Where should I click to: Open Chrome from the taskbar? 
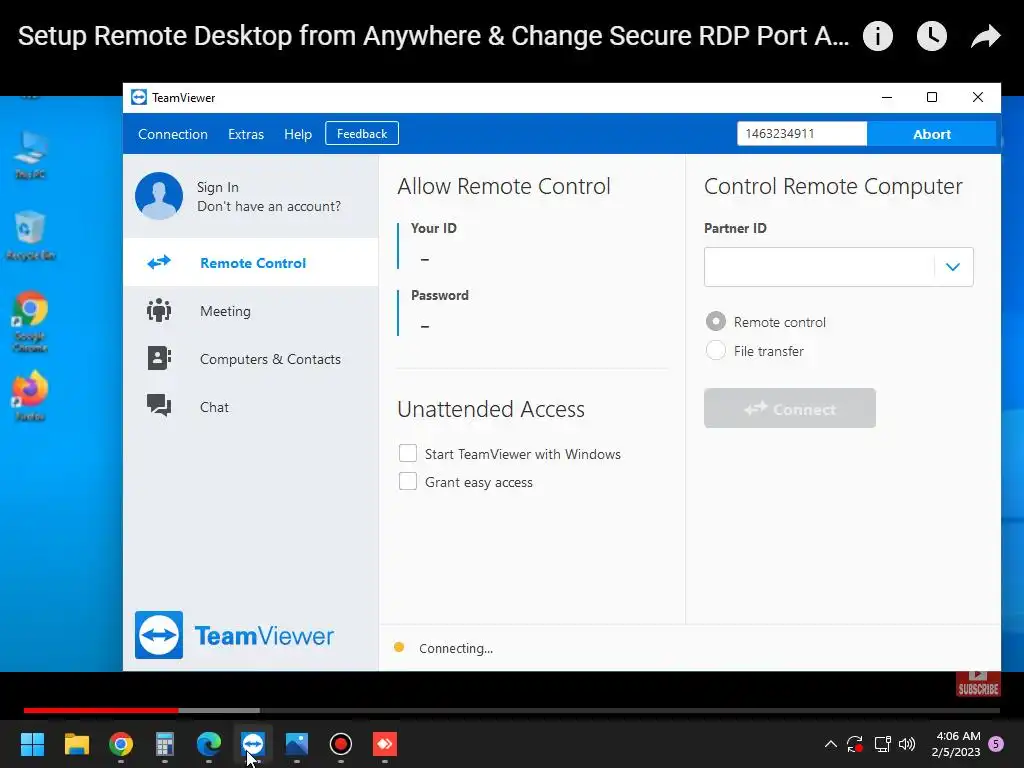click(x=121, y=744)
